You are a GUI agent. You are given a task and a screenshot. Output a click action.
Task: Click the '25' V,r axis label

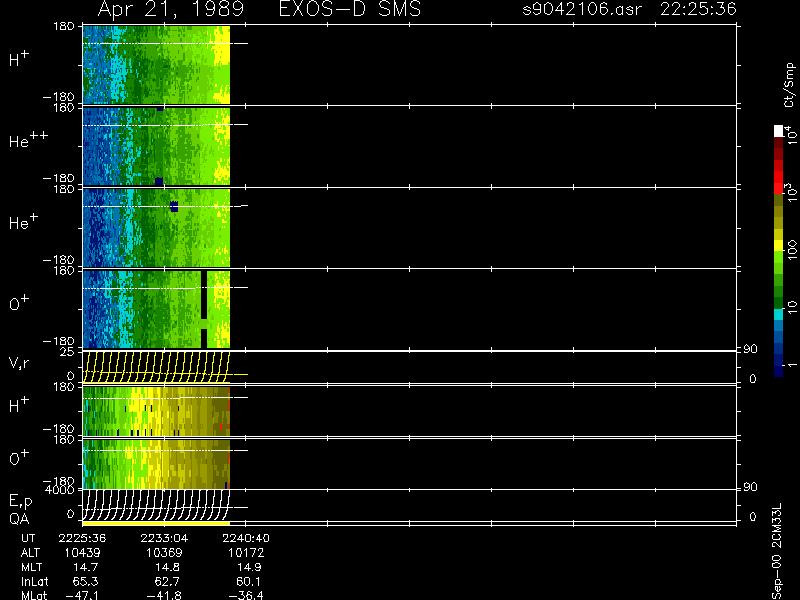coord(67,352)
